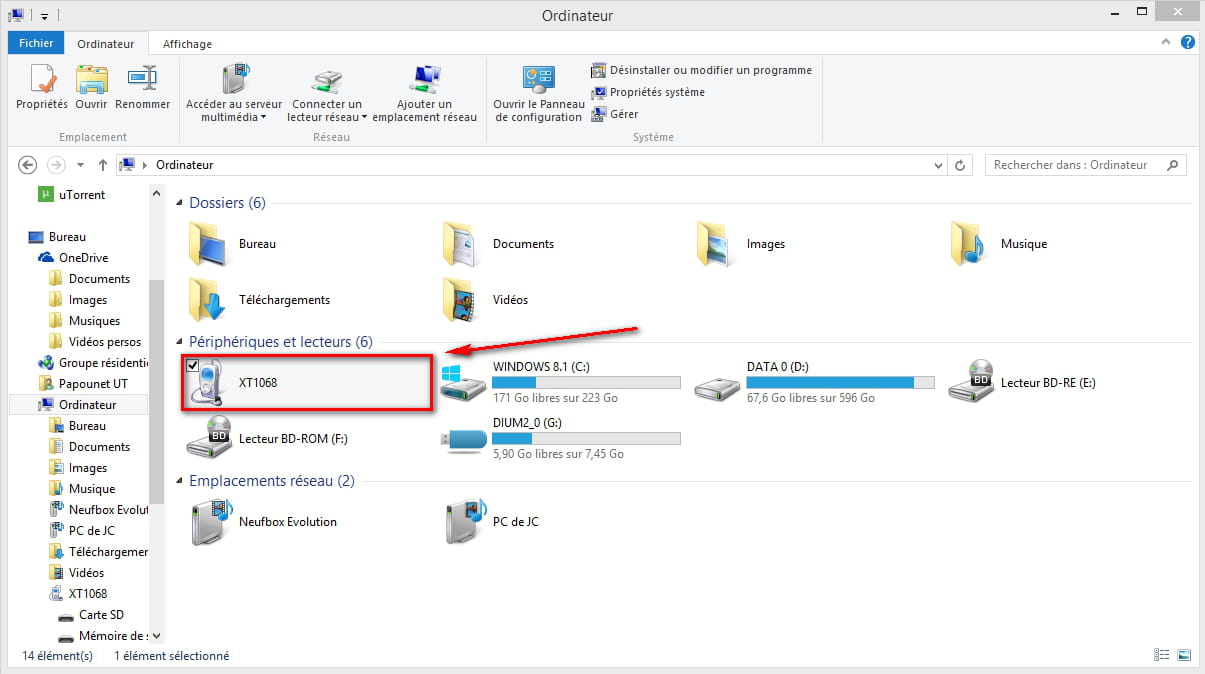The image size is (1205, 674).
Task: Select OneDrive in the navigation pane
Action: (x=73, y=258)
